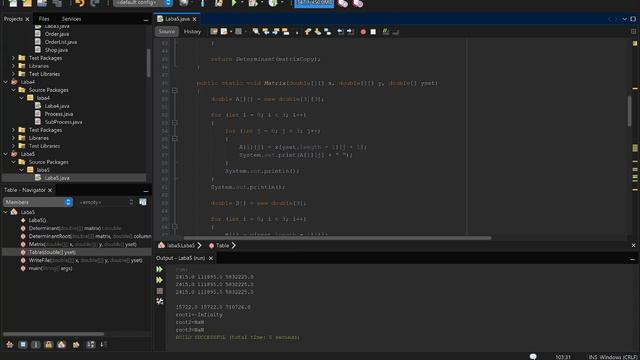This screenshot has height=360, width=640.
Task: Select the Output - Laba5 (run) tab
Action: click(x=180, y=258)
